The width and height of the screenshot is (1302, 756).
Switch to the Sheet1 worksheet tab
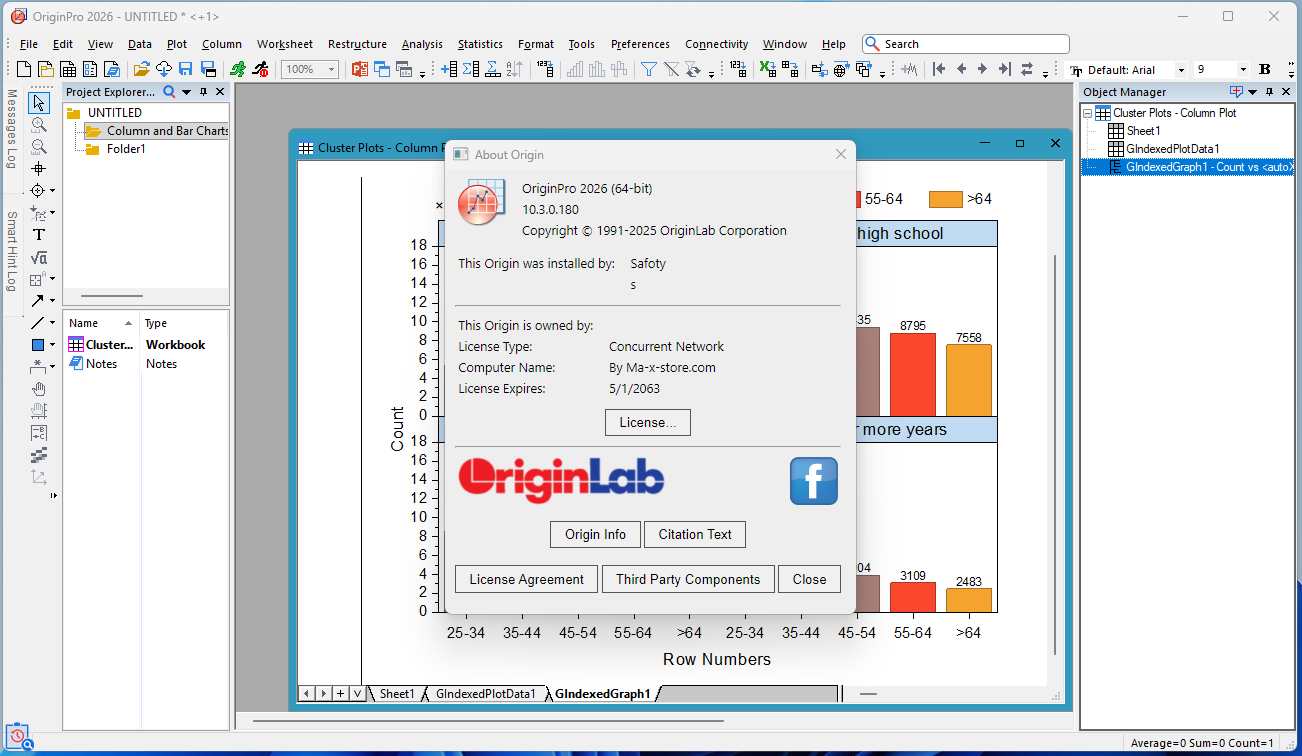tap(397, 692)
